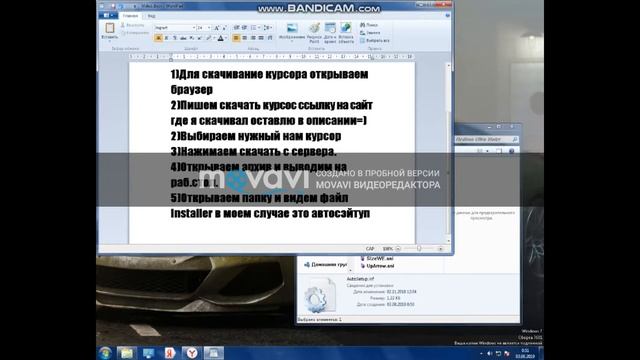Screen dimensions: 640x360
Task: Open File Explorer from the taskbar
Action: click(x=127, y=353)
